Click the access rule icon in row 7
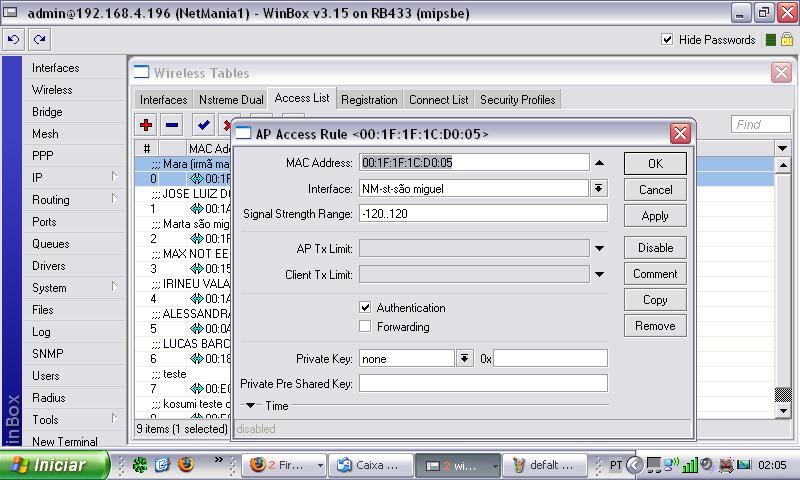Screen dimensions: 800x480 point(196,389)
